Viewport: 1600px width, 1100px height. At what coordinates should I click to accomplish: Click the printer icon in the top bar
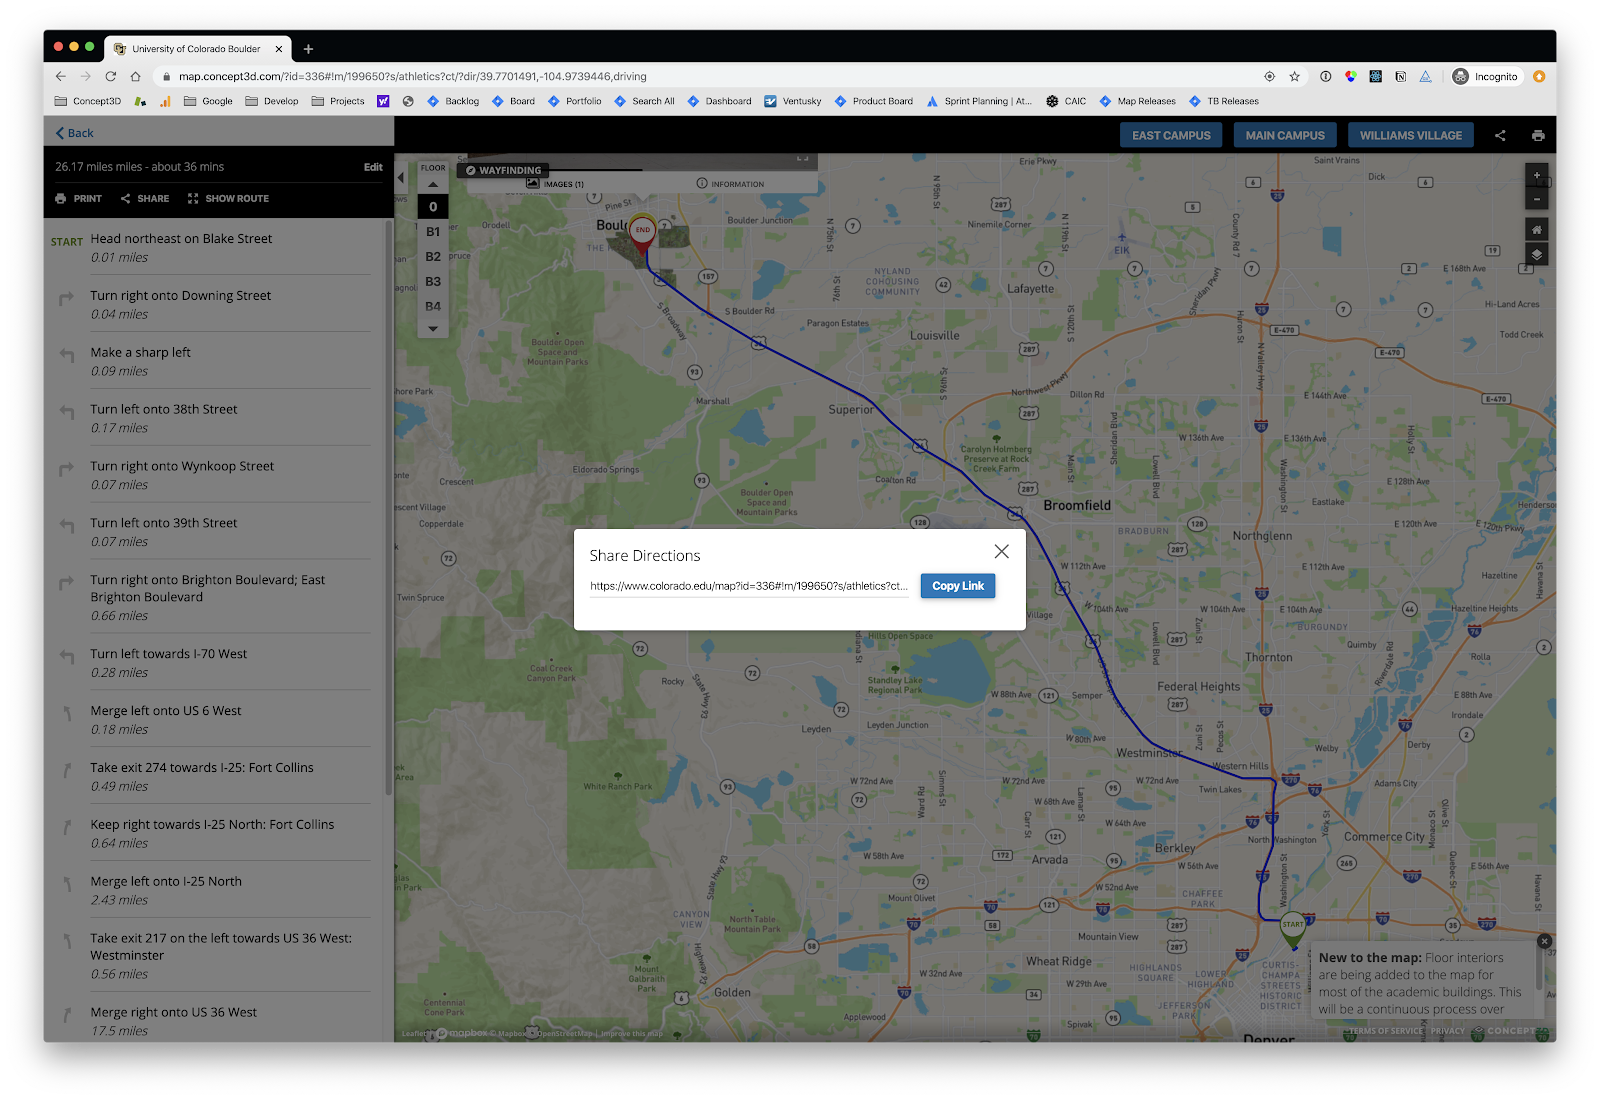pyautogui.click(x=1538, y=135)
